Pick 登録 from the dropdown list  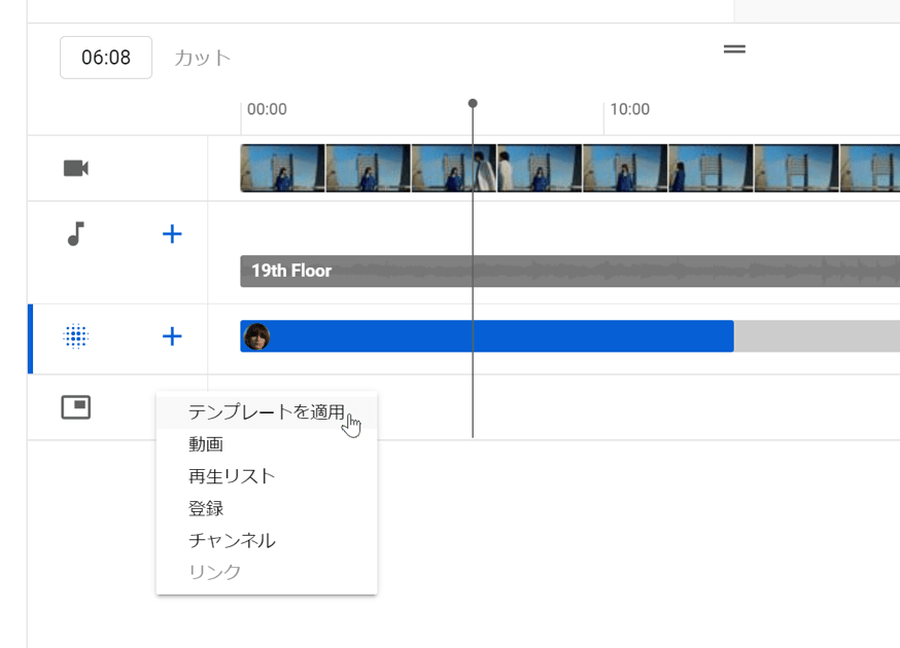(206, 508)
